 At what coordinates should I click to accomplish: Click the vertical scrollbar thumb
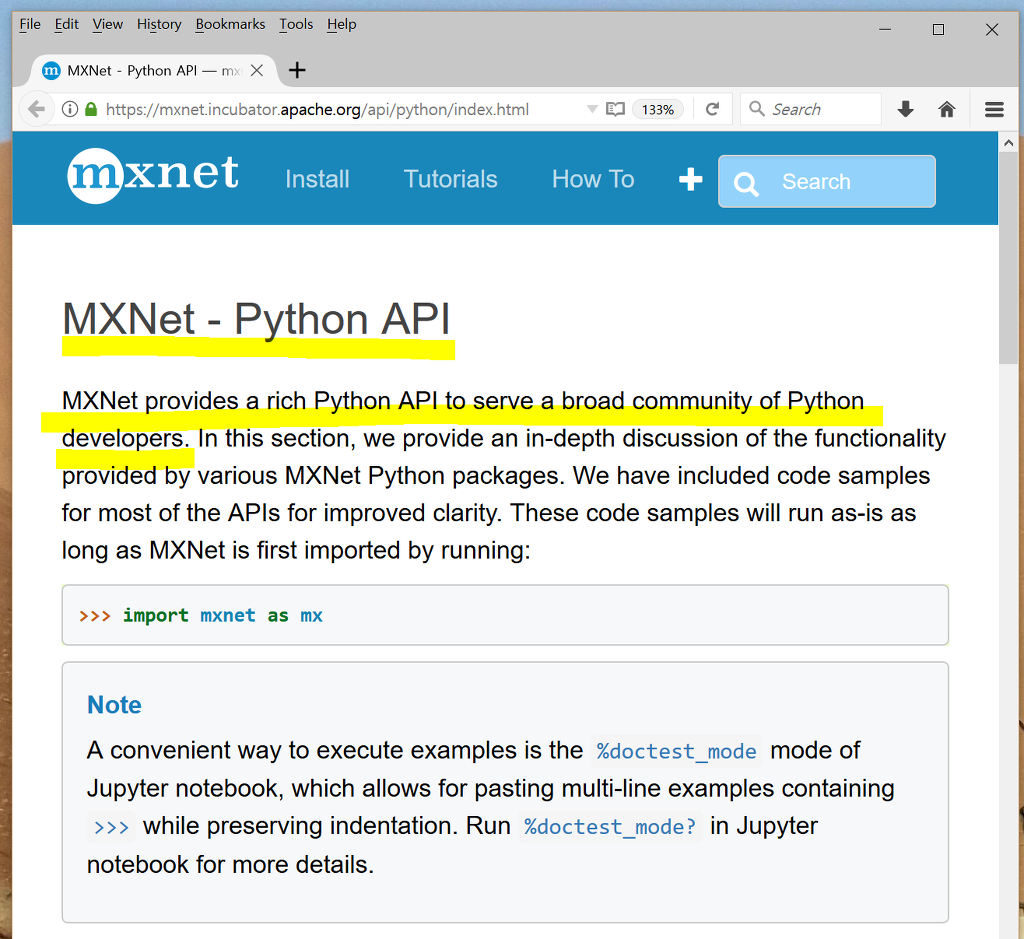coord(1008,259)
